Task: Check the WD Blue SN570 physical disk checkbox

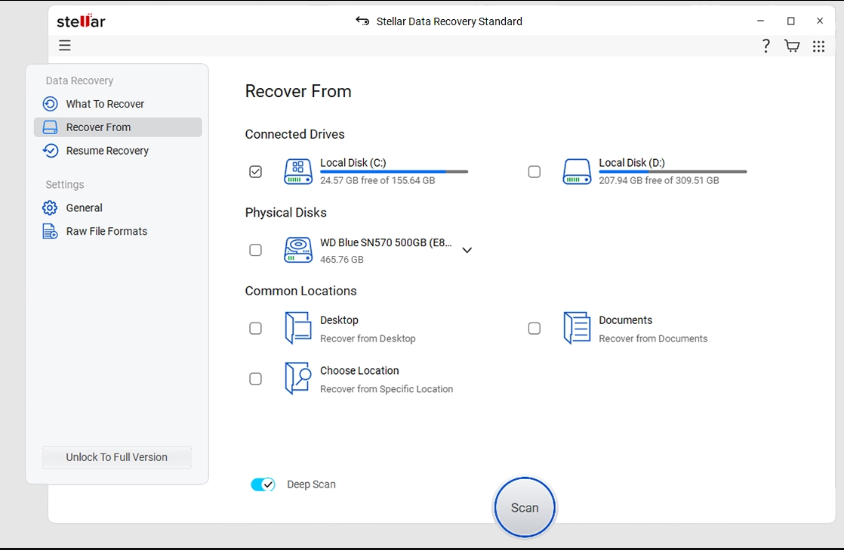Action: (256, 250)
